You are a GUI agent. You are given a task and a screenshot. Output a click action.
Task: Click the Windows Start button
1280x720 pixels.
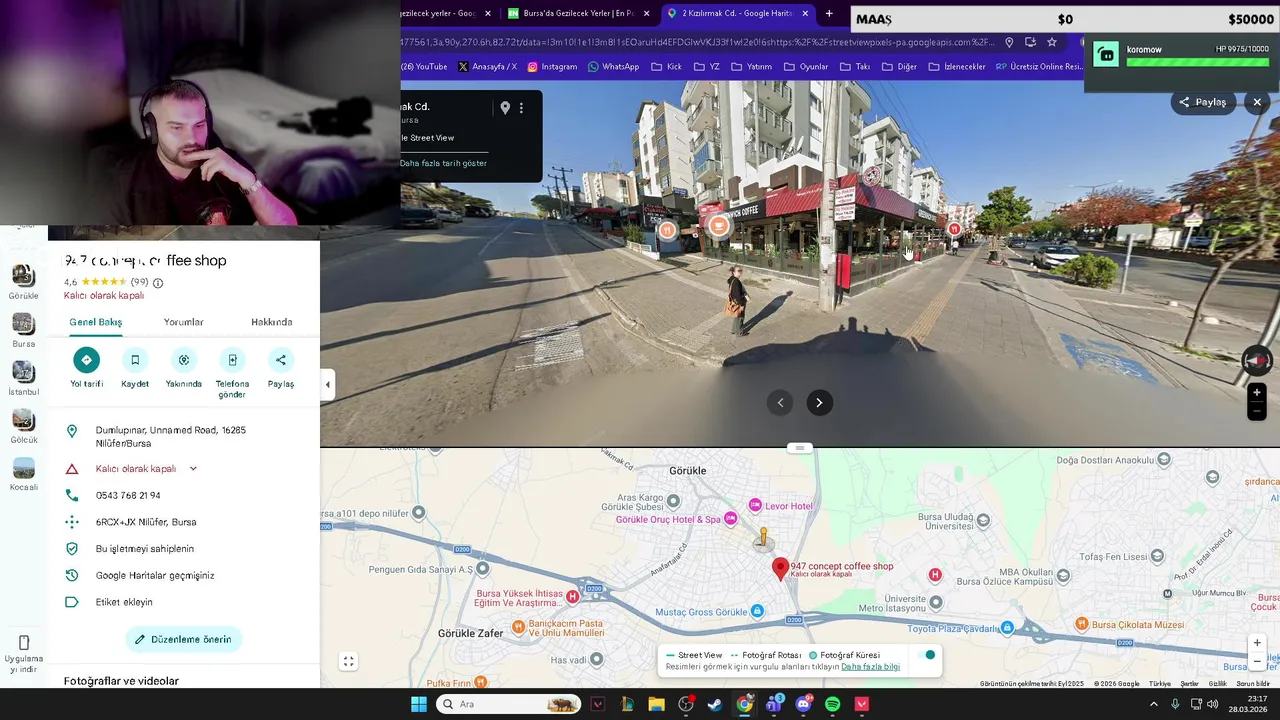pos(419,704)
